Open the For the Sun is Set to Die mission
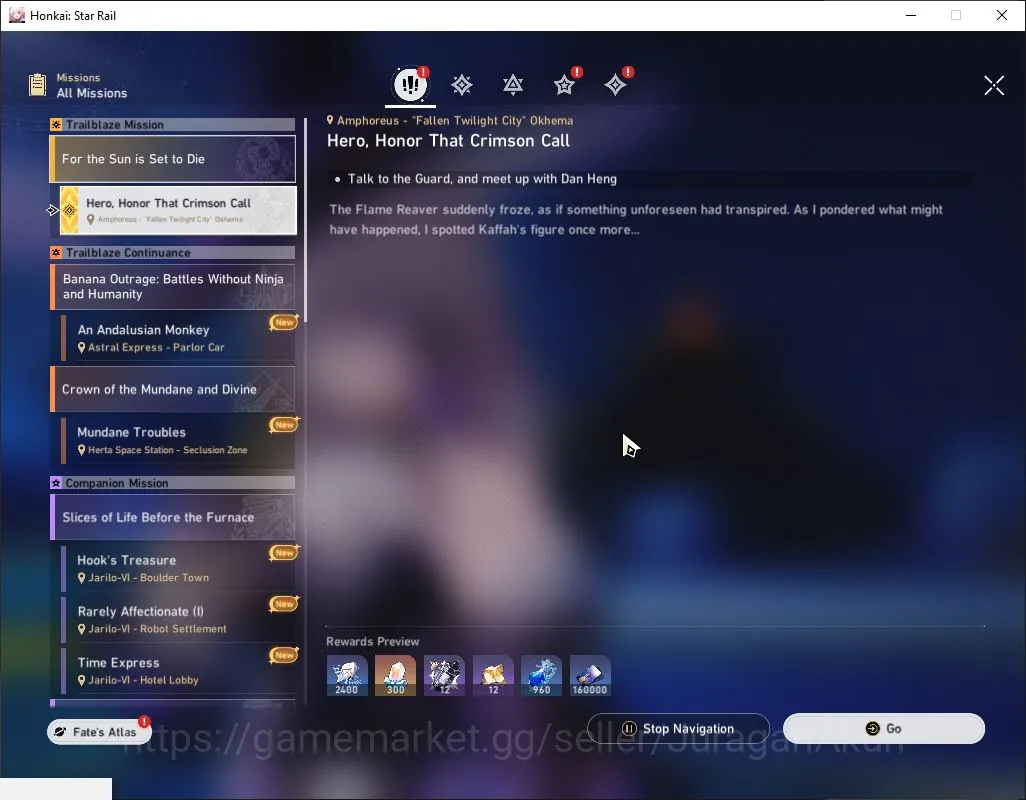 click(173, 159)
